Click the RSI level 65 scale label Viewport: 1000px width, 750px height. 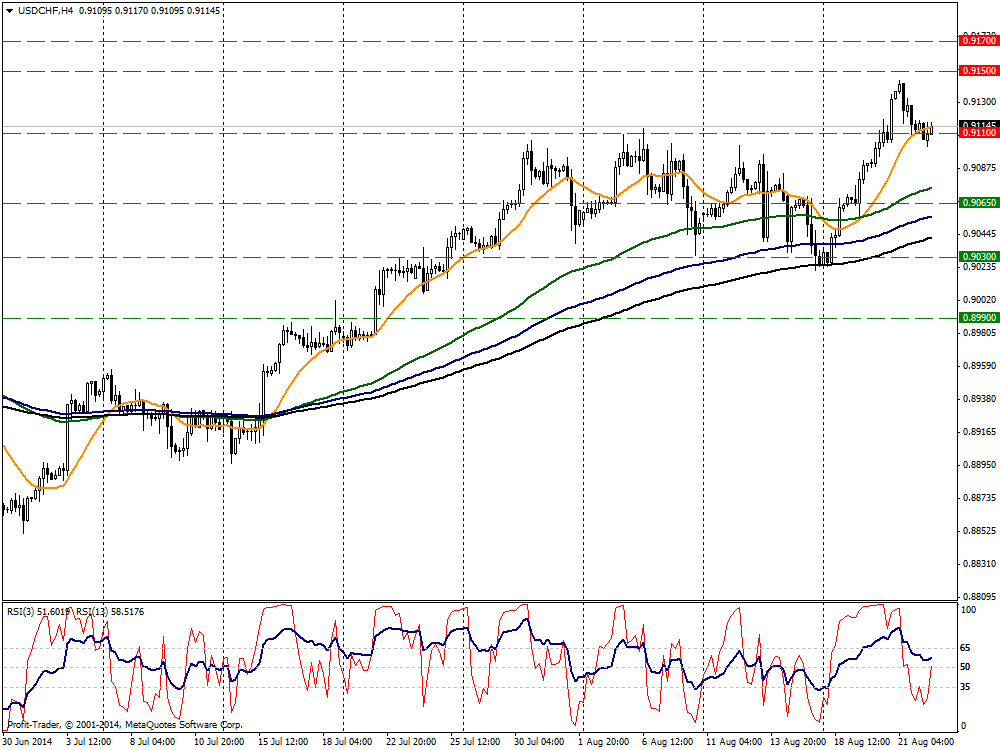pyautogui.click(x=966, y=648)
